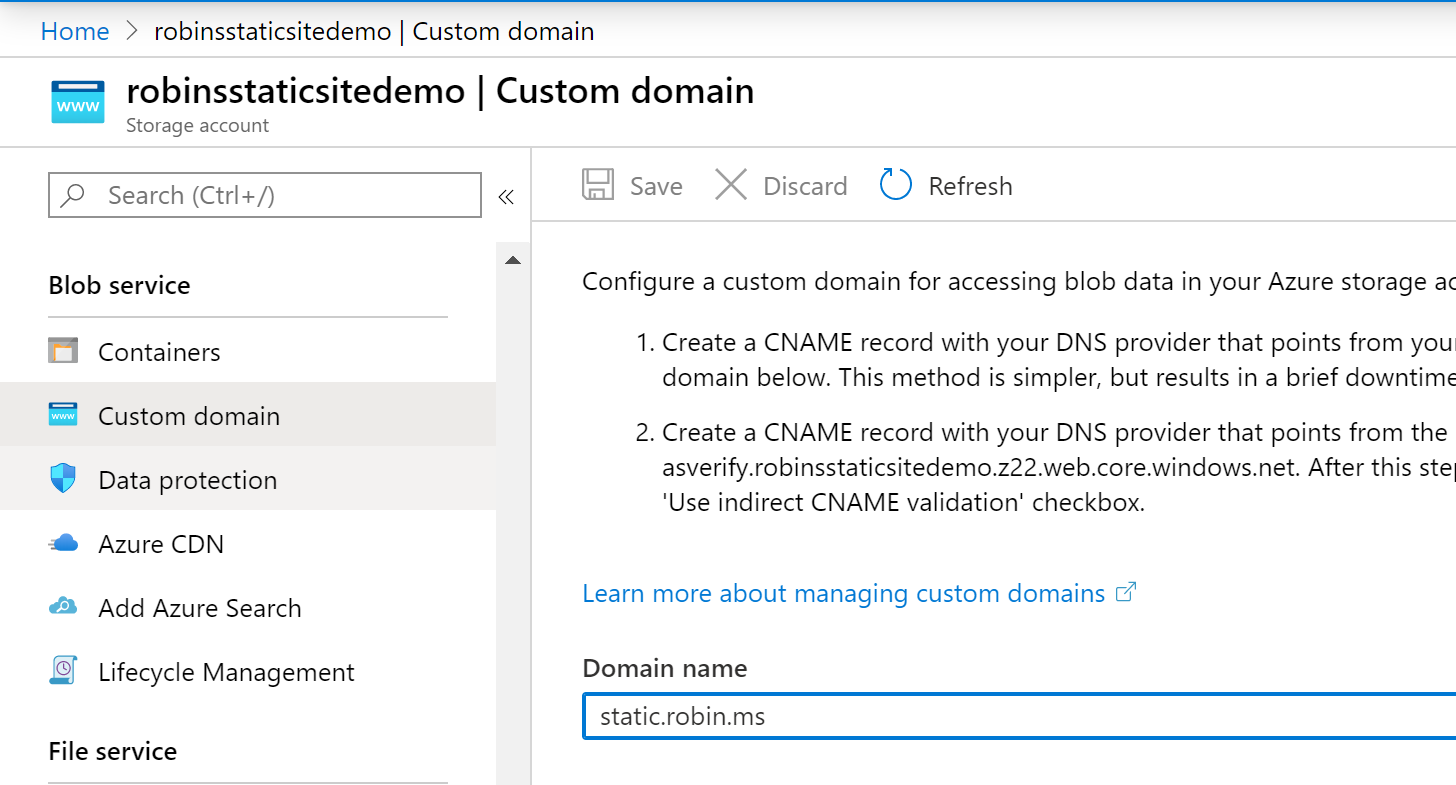Viewport: 1456px width, 785px height.
Task: Click the www storage account icon in the header
Action: [77, 101]
